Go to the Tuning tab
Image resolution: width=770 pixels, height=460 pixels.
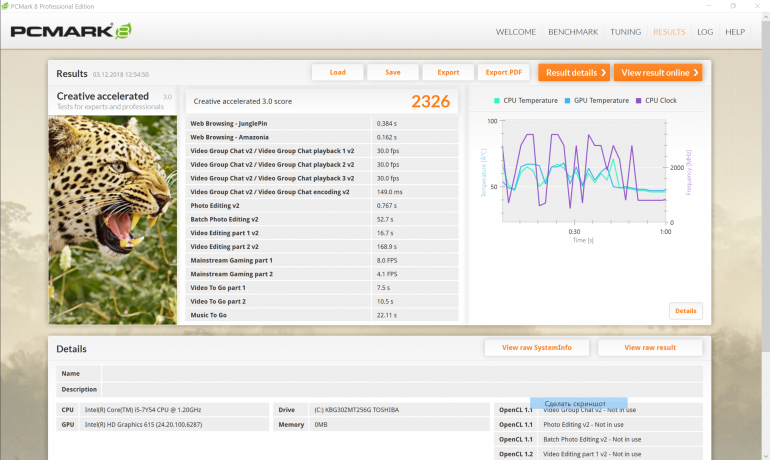pyautogui.click(x=625, y=32)
